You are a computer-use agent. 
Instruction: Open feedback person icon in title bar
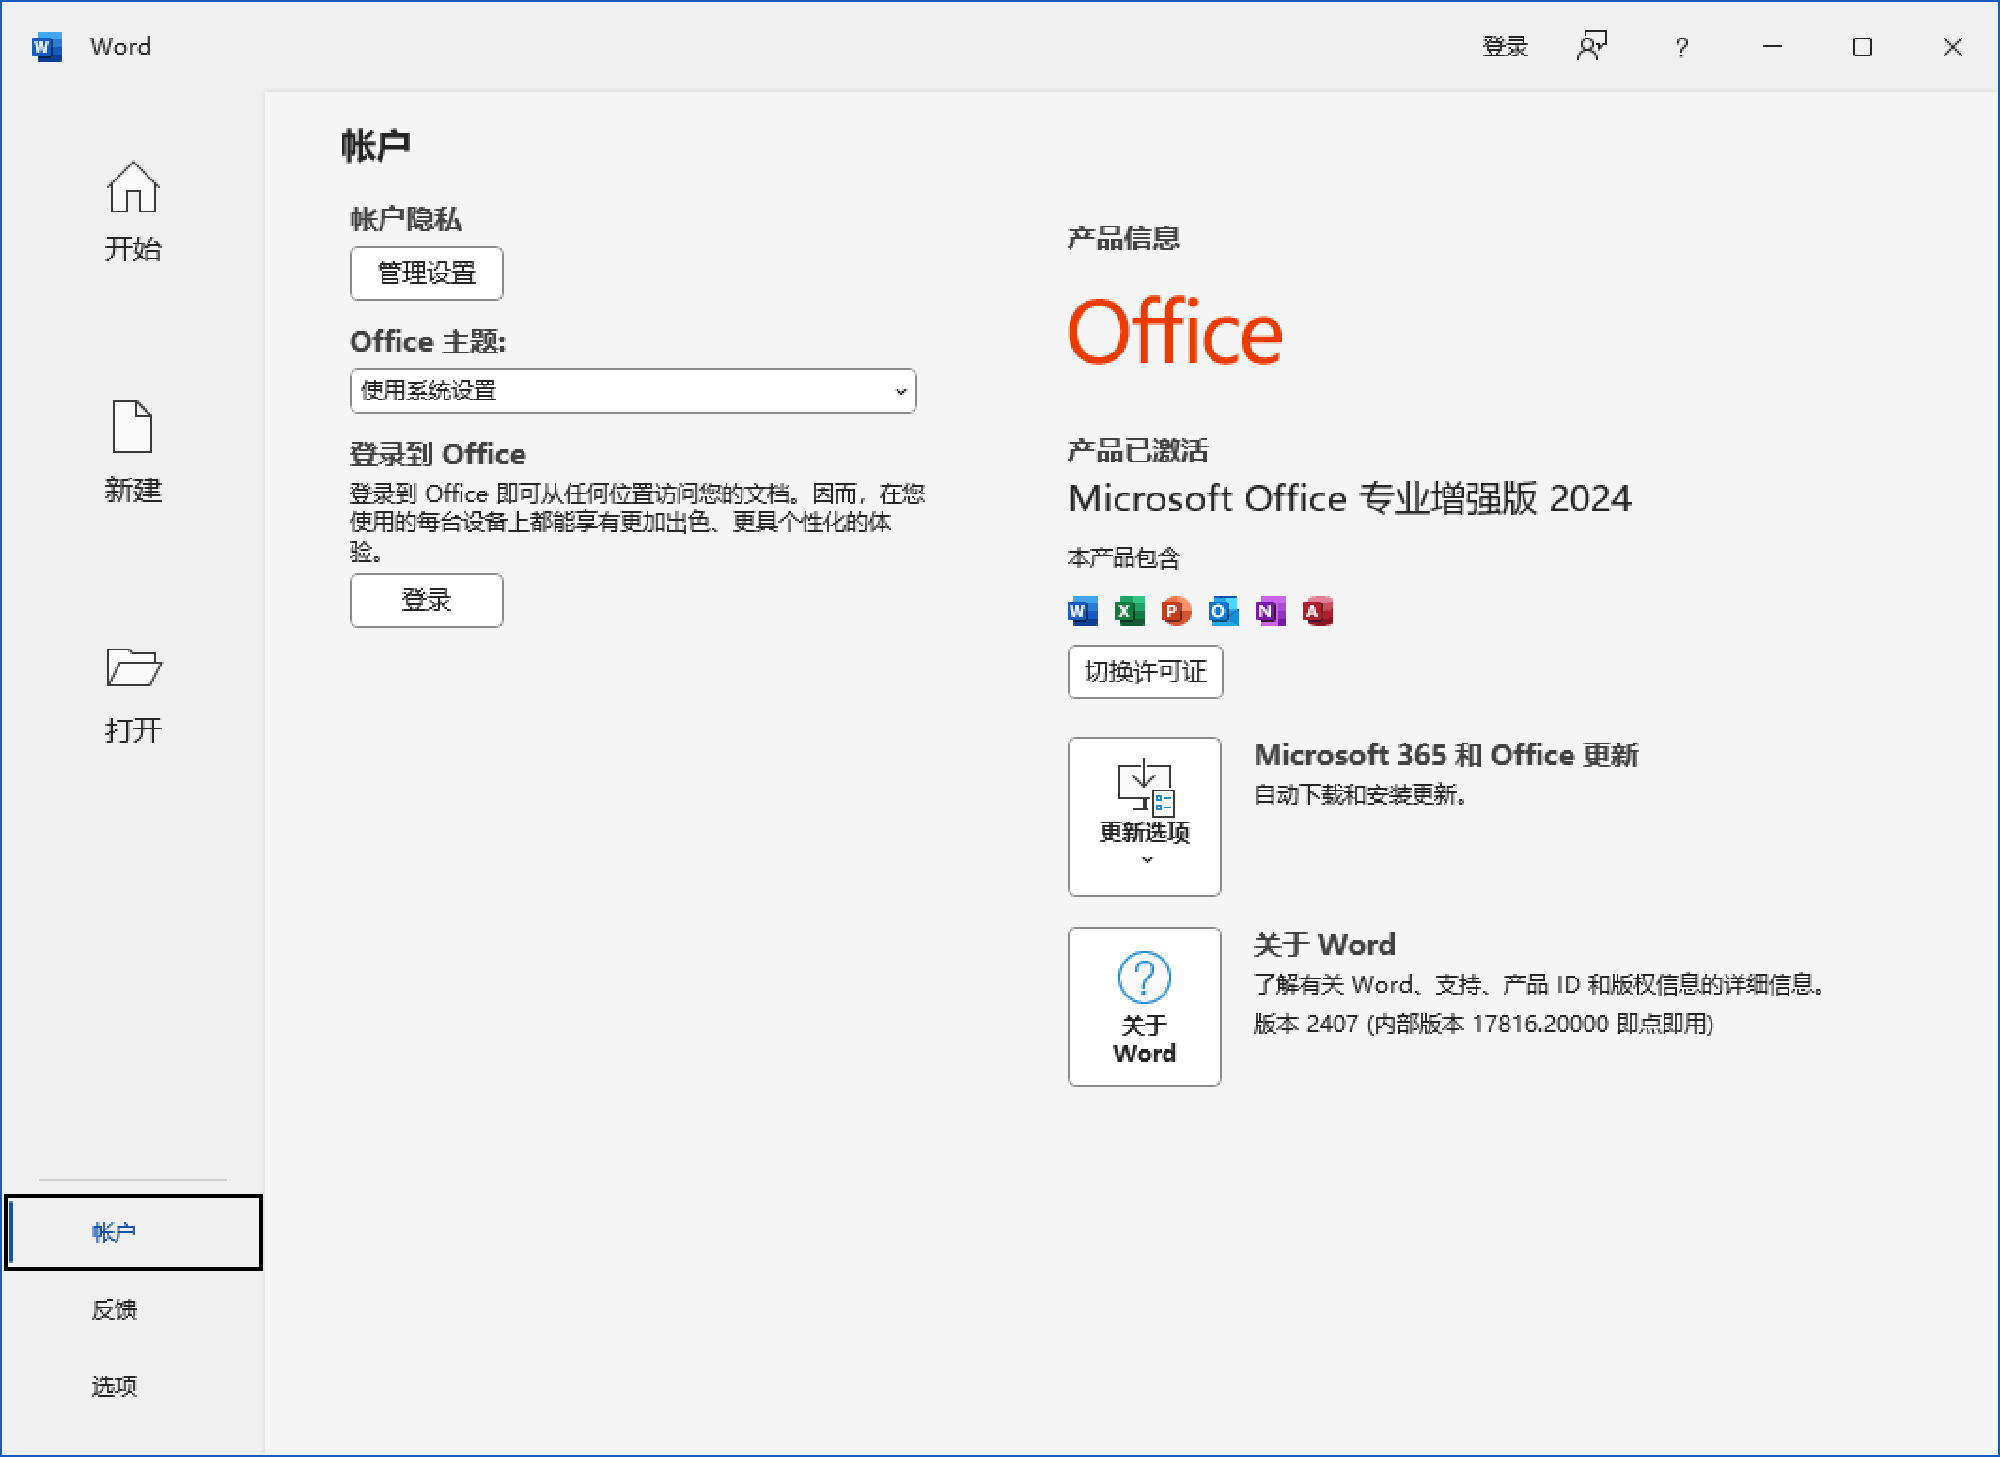(1592, 45)
